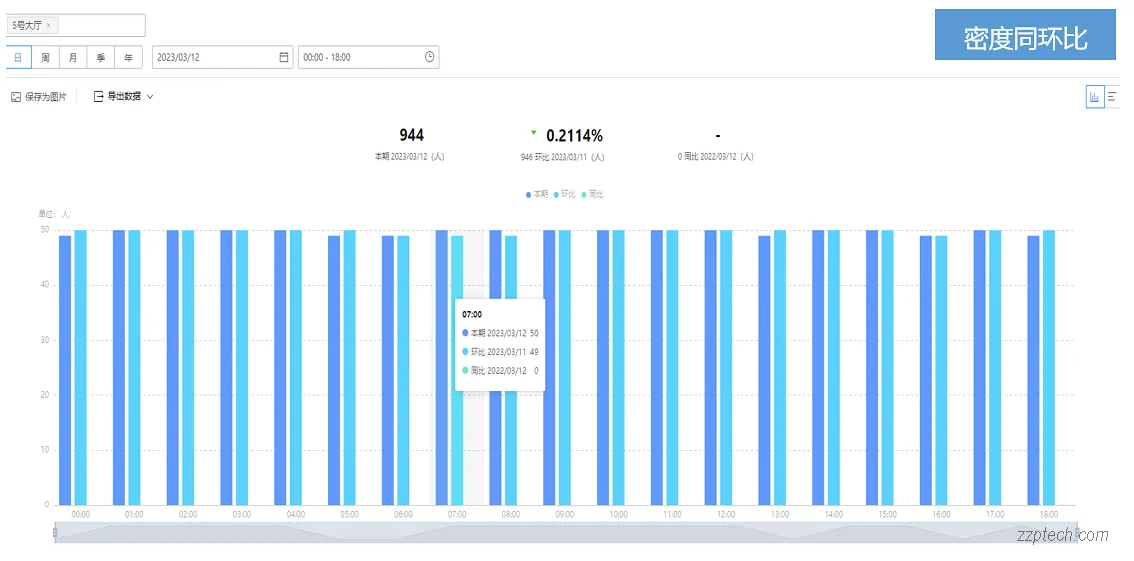Open the calendar icon in date field
This screenshot has height=561, width=1134.
pyautogui.click(x=284, y=57)
